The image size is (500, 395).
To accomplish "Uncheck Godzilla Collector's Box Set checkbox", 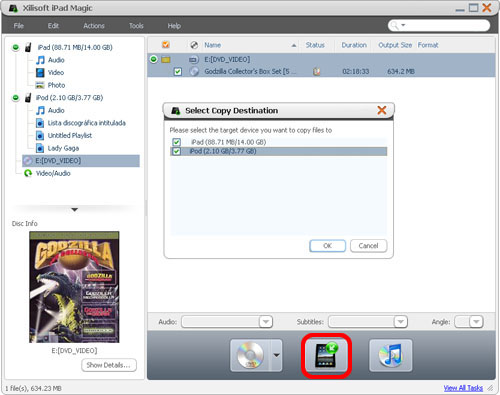I will (178, 71).
